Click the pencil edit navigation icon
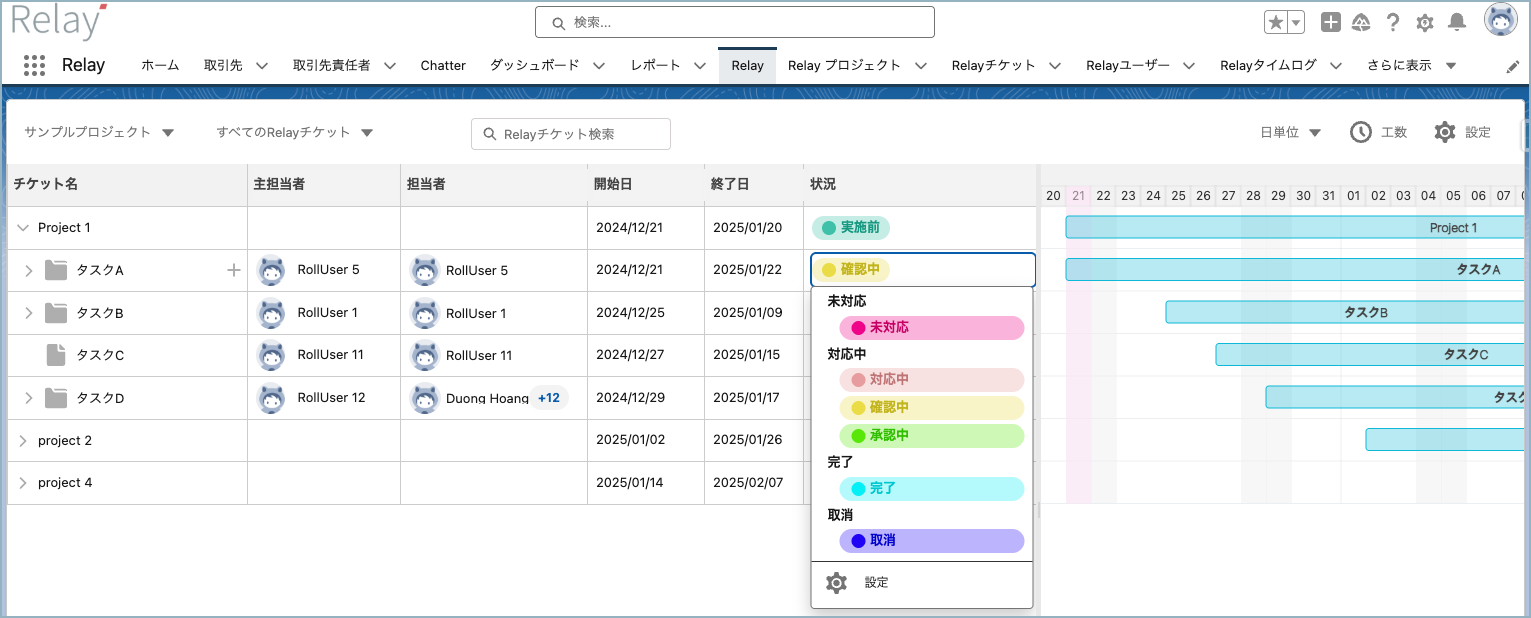This screenshot has height=618, width=1531. (x=1513, y=66)
